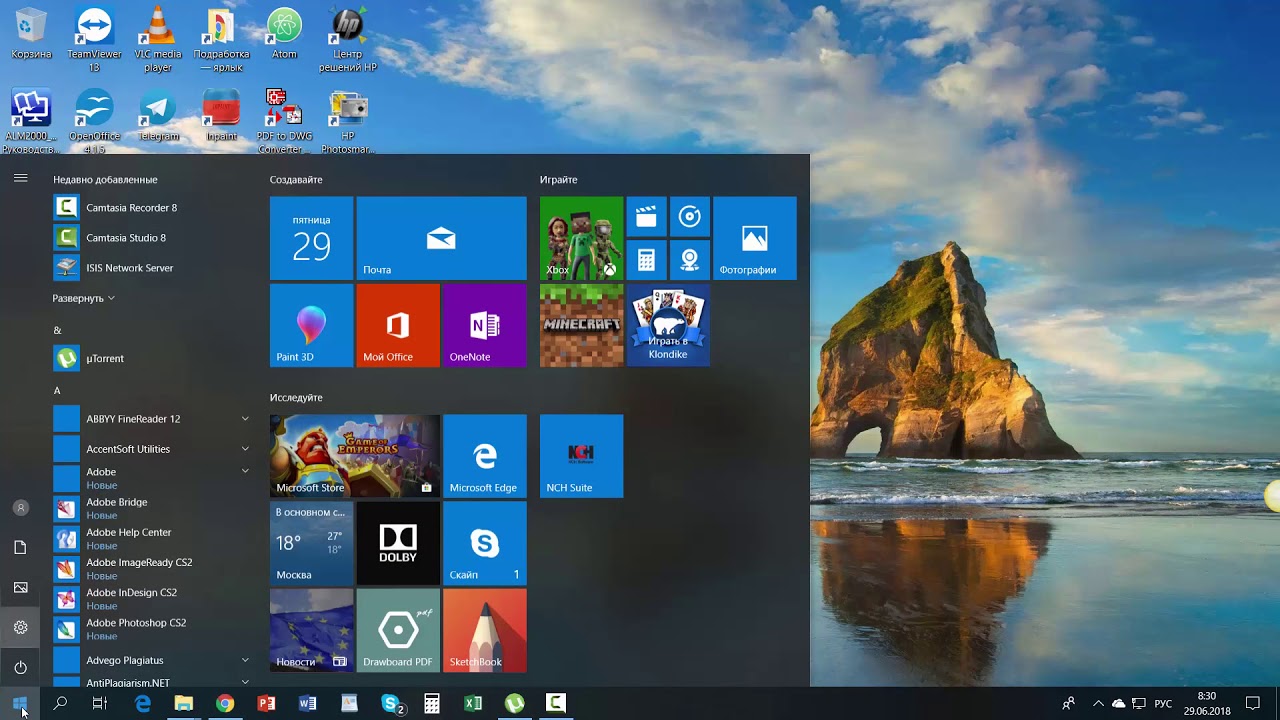Open Documents from the Start sidebar
This screenshot has height=720, width=1280.
pos(20,547)
